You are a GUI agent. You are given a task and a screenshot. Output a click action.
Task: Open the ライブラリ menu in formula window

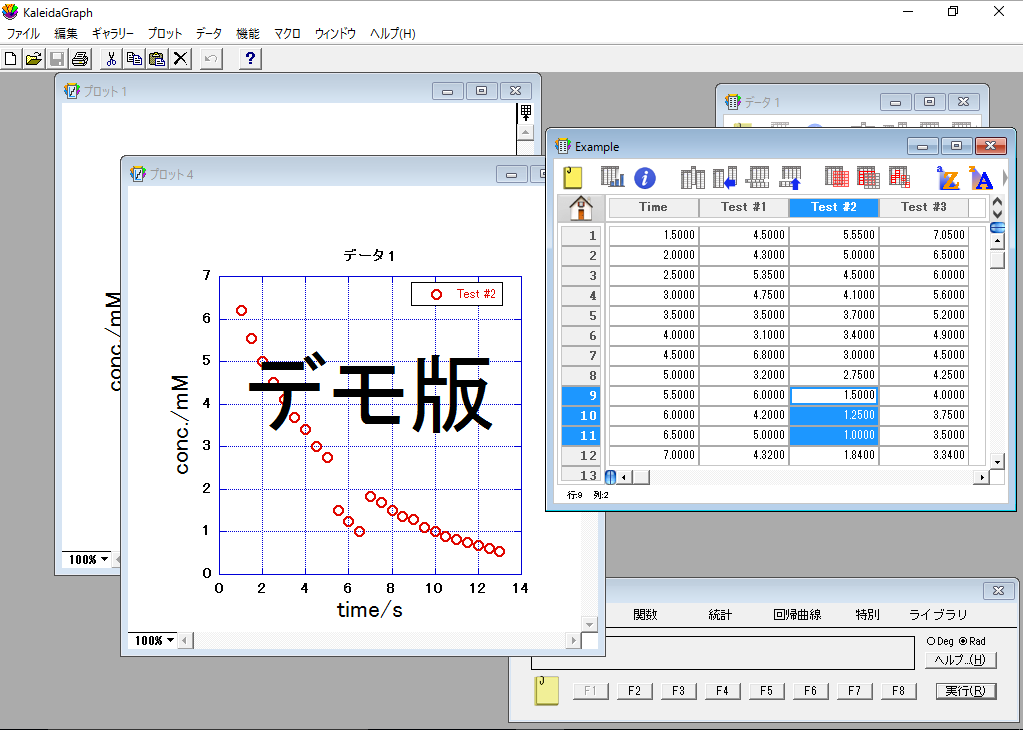pyautogui.click(x=938, y=615)
